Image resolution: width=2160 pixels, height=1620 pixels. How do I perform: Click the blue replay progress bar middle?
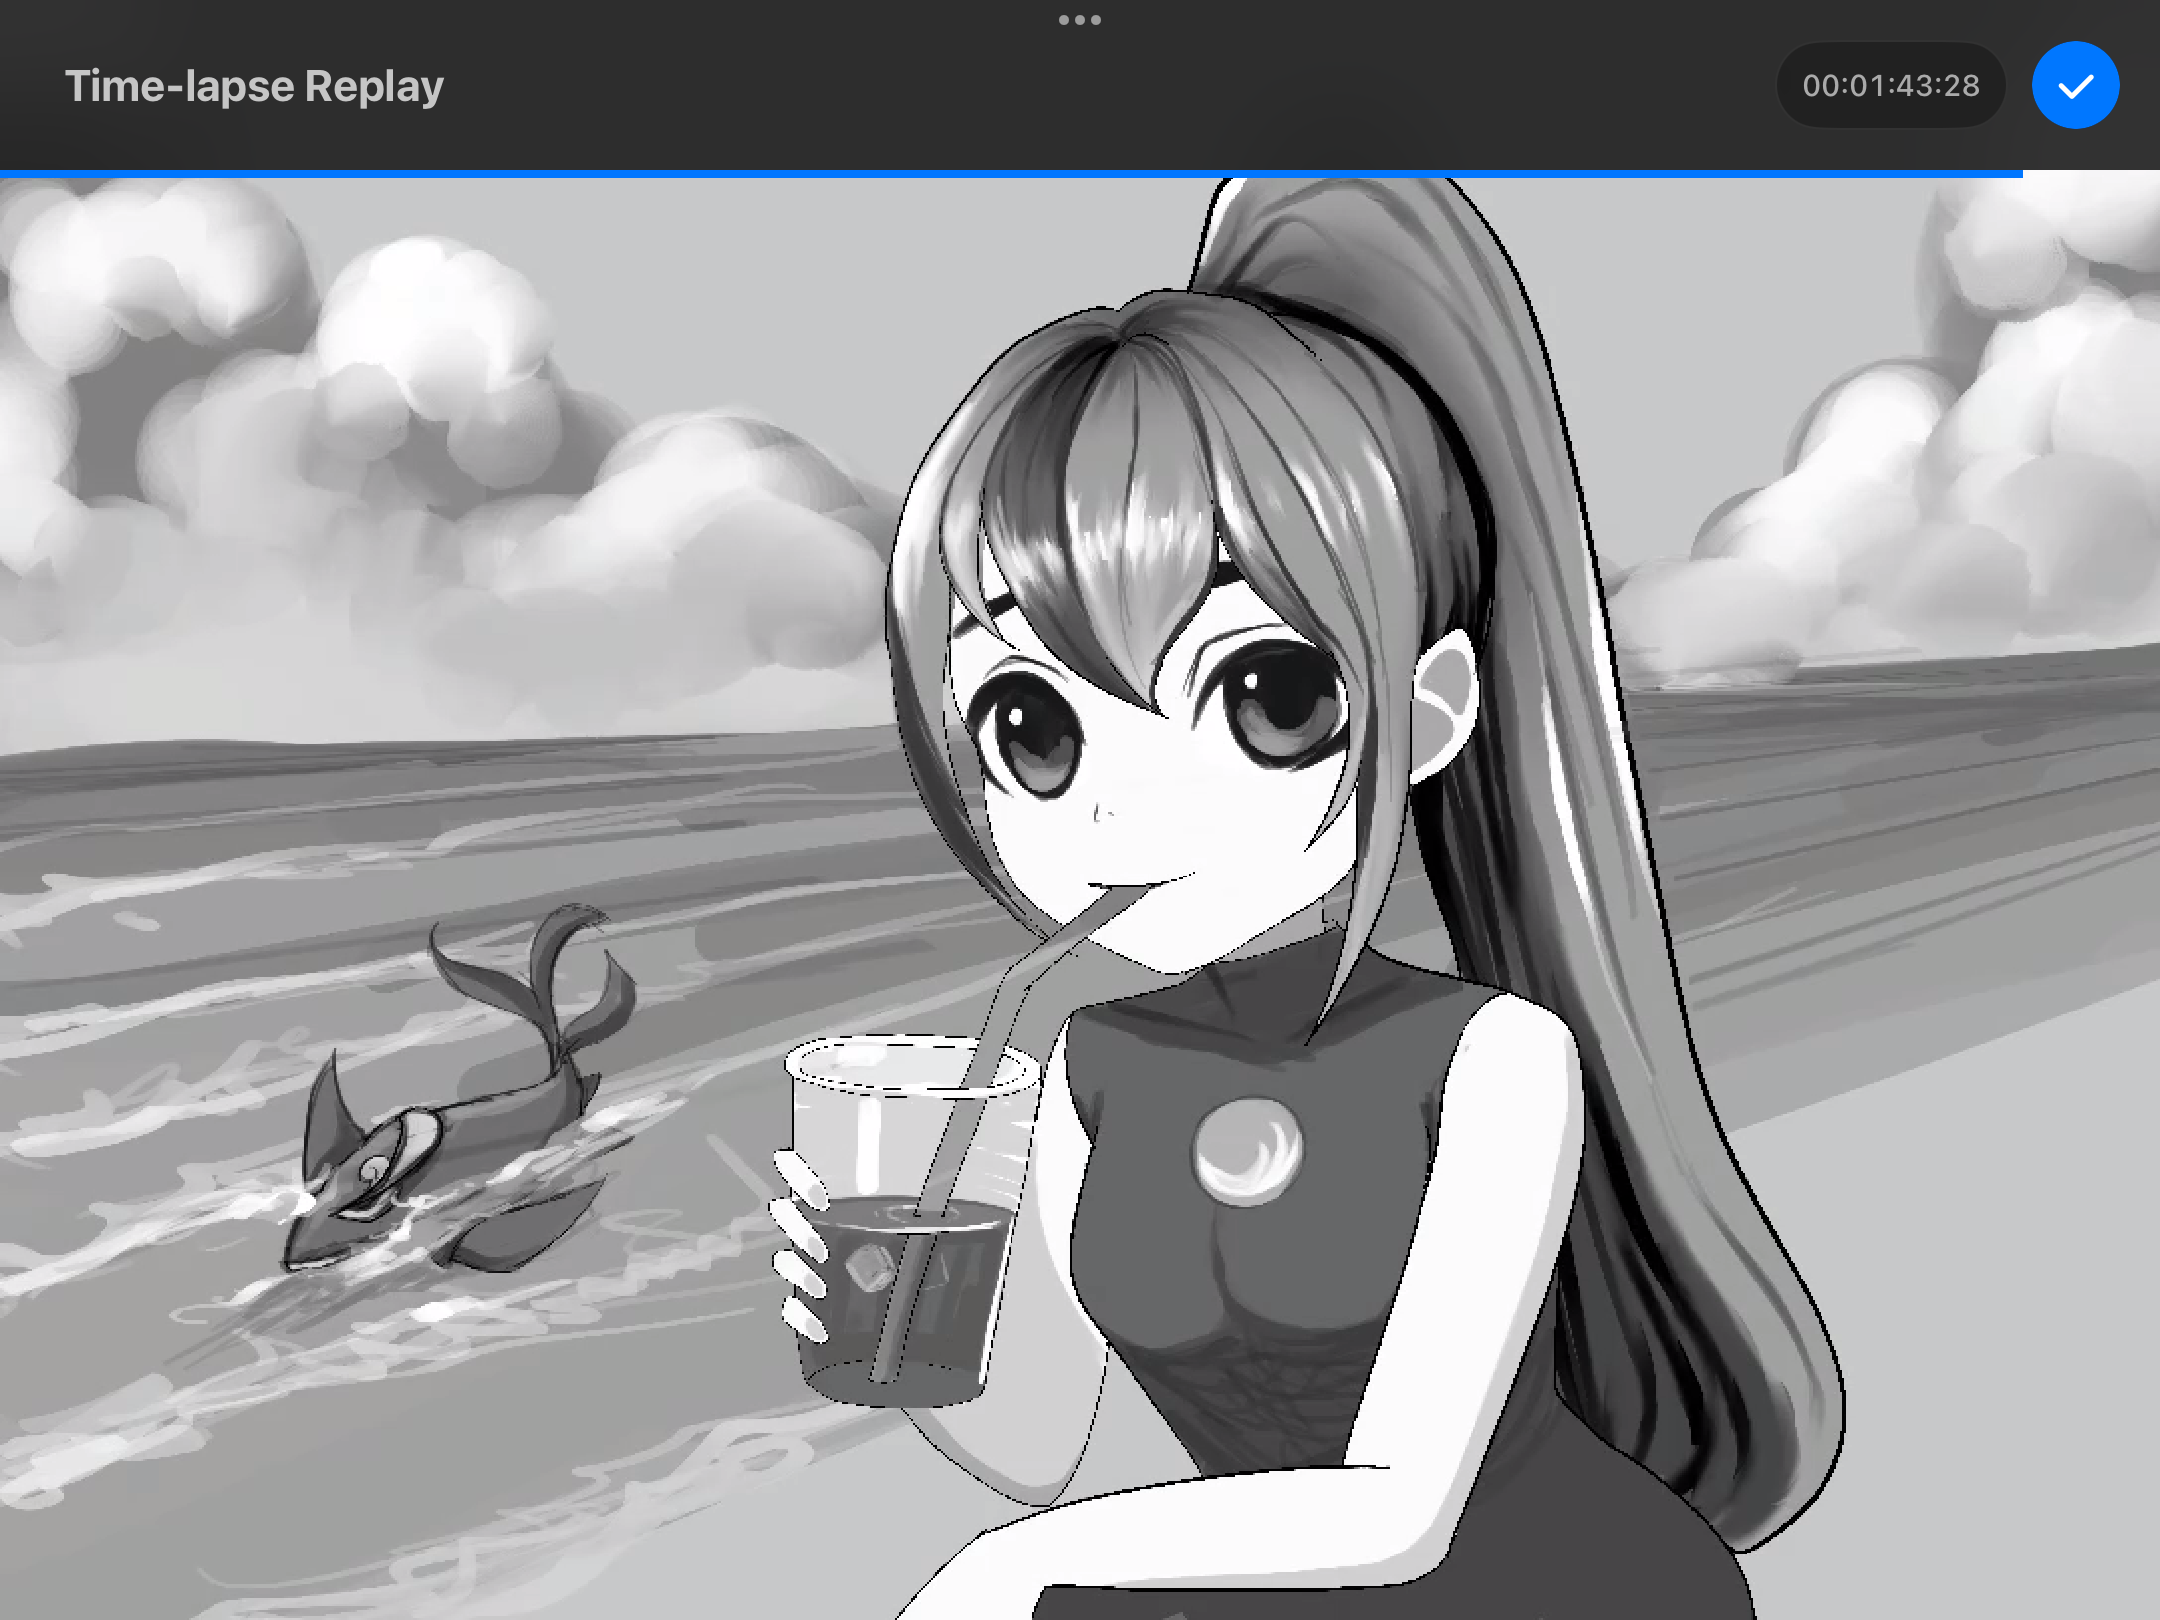point(1010,174)
